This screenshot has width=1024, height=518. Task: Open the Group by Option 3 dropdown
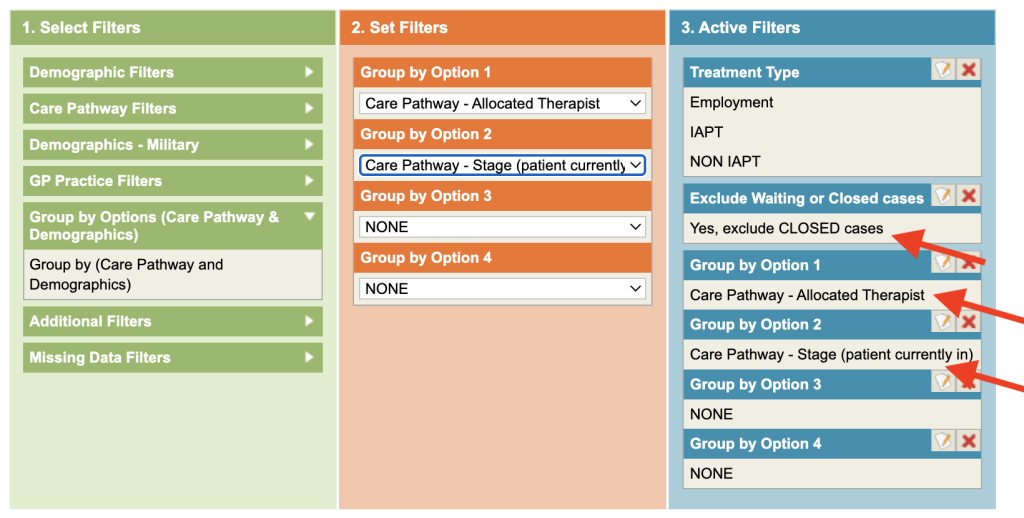502,227
